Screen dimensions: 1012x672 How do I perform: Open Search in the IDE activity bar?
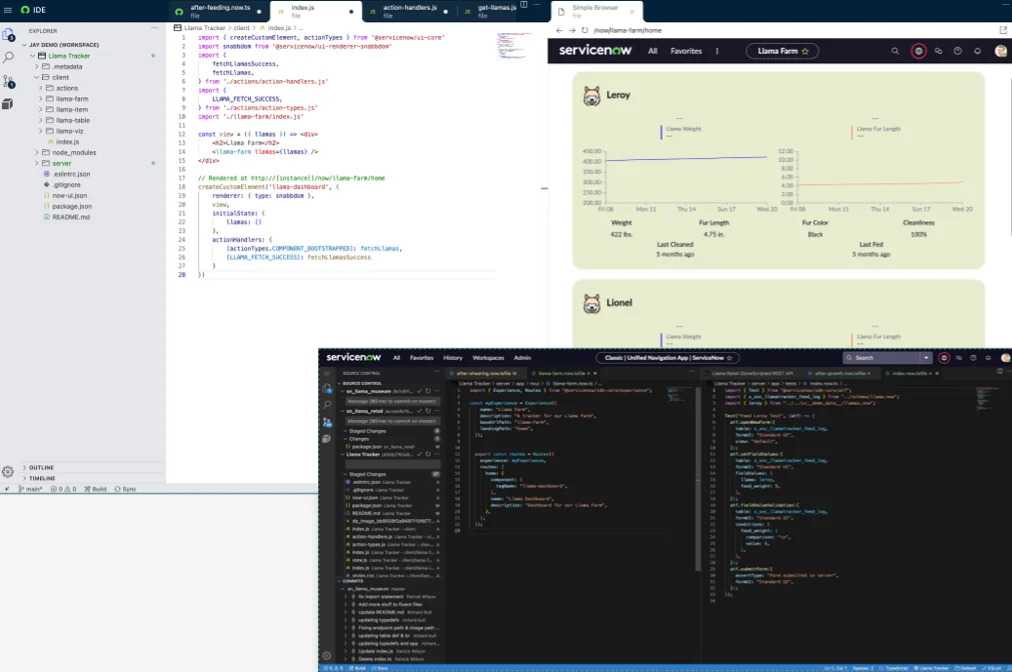tap(8, 57)
